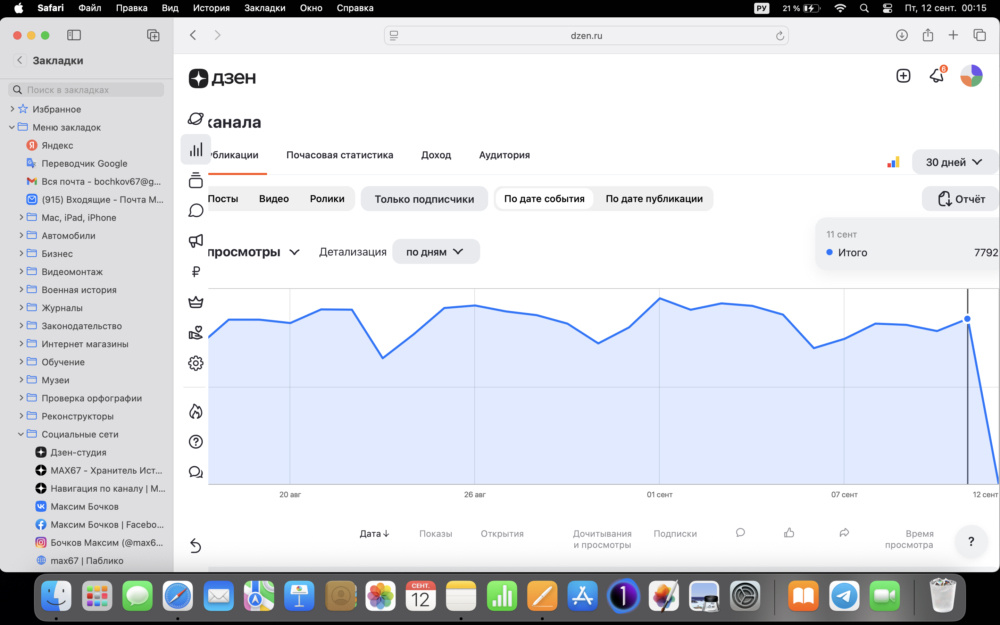This screenshot has width=1000, height=625.
Task: Click the Dzen logo
Action: click(223, 78)
